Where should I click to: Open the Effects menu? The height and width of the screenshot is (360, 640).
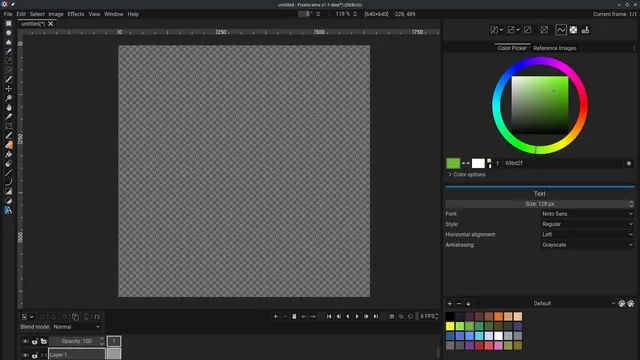(76, 14)
